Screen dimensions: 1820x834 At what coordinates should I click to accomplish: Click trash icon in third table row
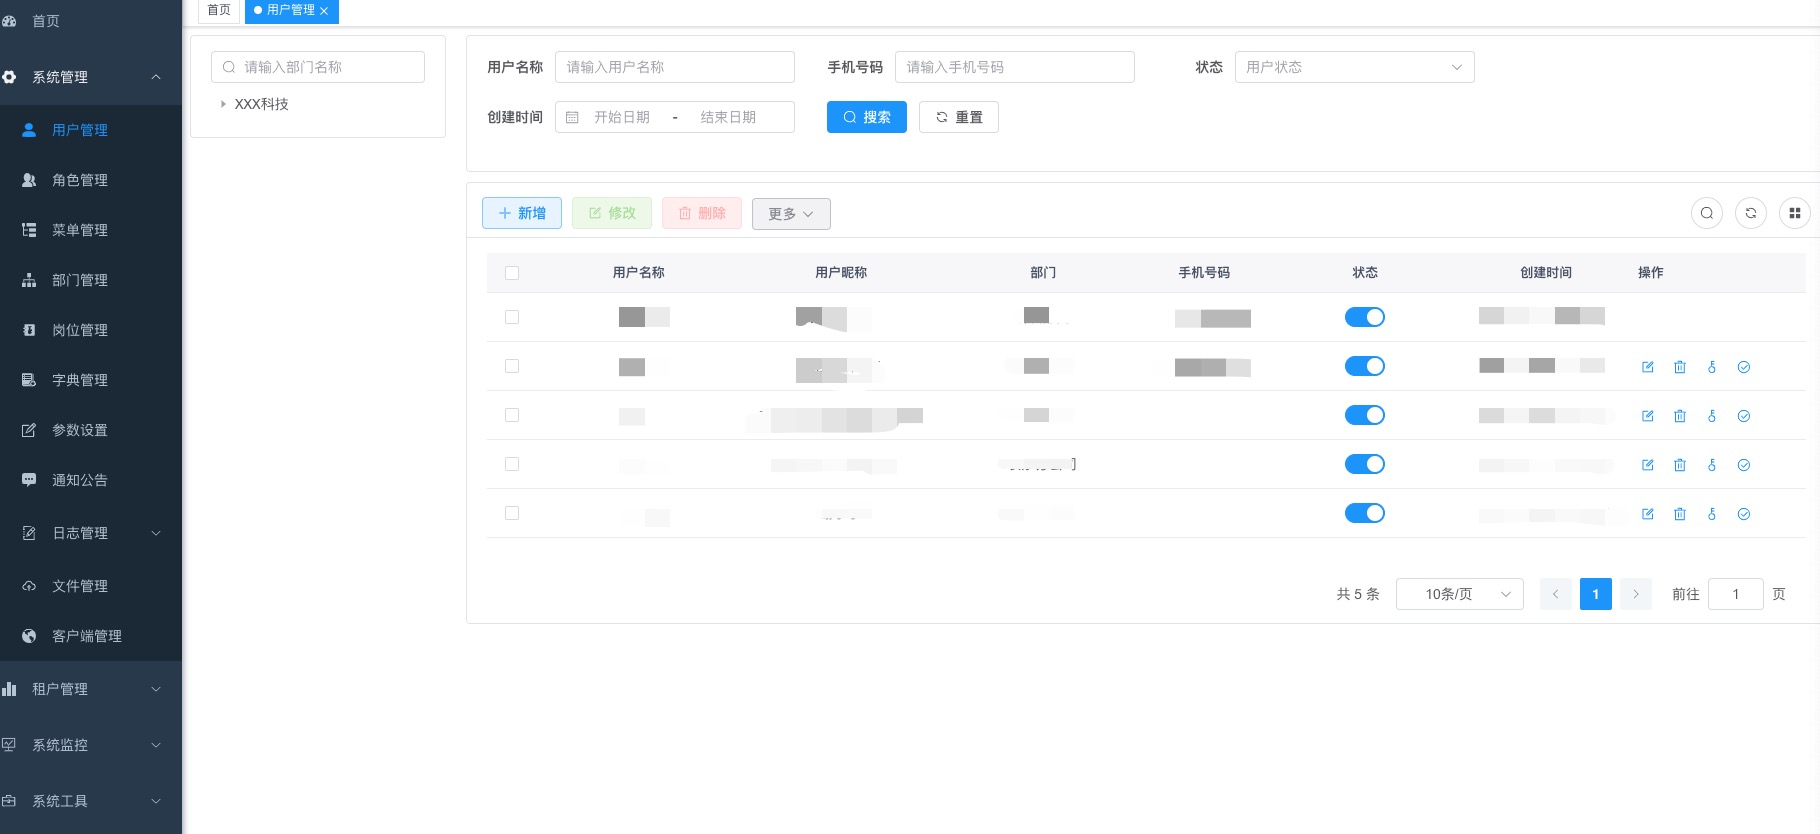(x=1680, y=416)
